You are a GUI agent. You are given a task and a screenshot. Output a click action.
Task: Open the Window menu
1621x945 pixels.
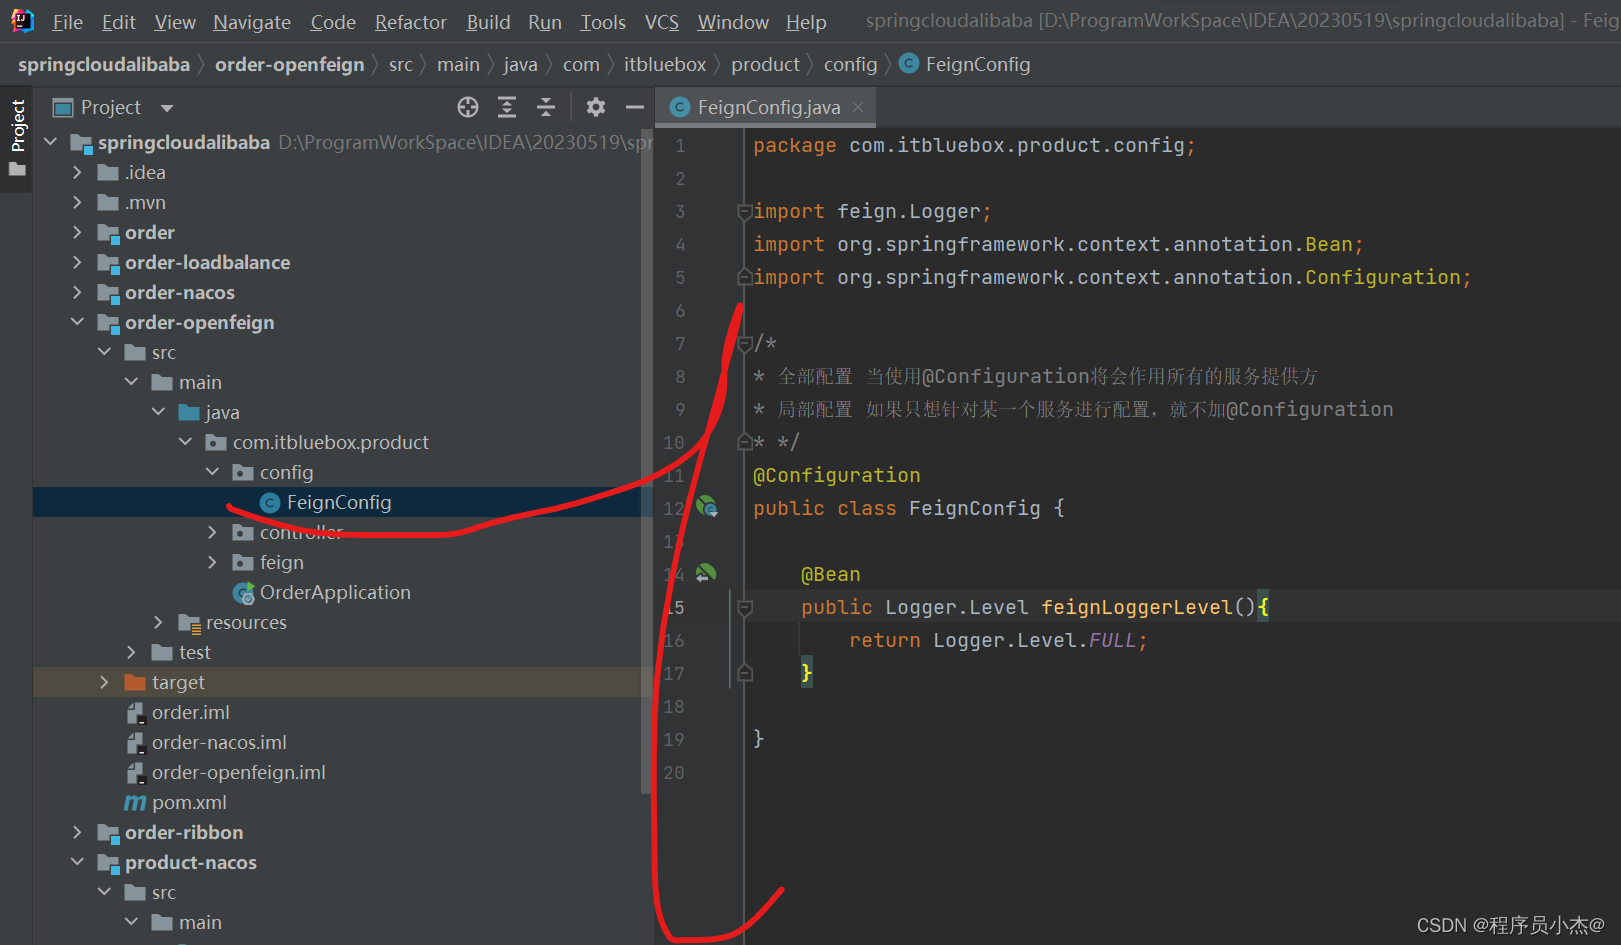733,22
